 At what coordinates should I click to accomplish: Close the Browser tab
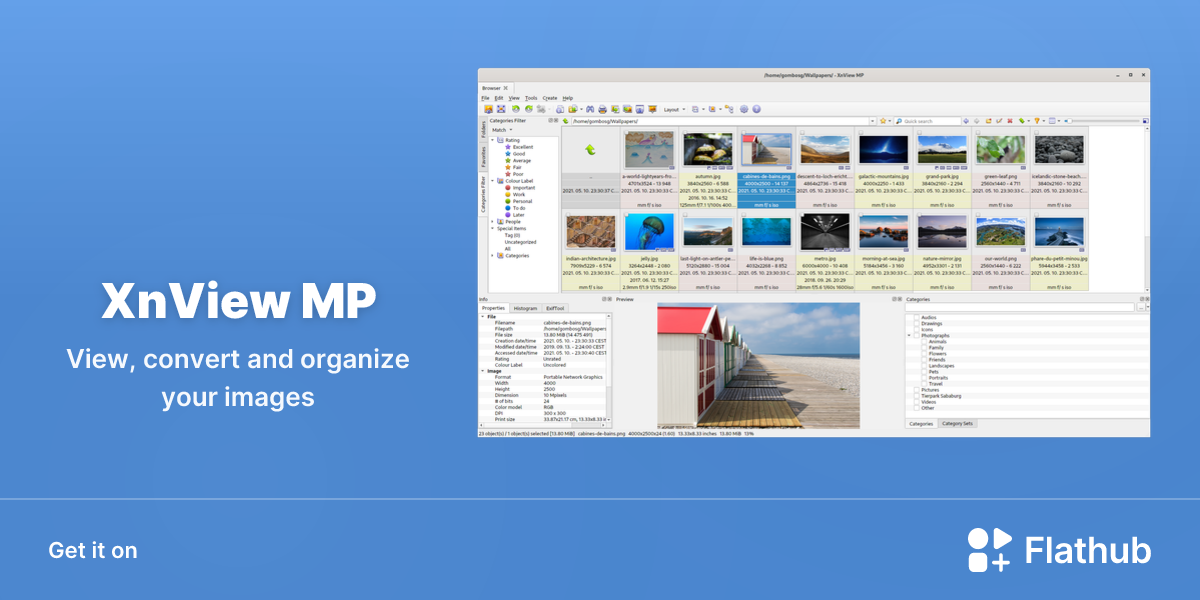pyautogui.click(x=506, y=88)
